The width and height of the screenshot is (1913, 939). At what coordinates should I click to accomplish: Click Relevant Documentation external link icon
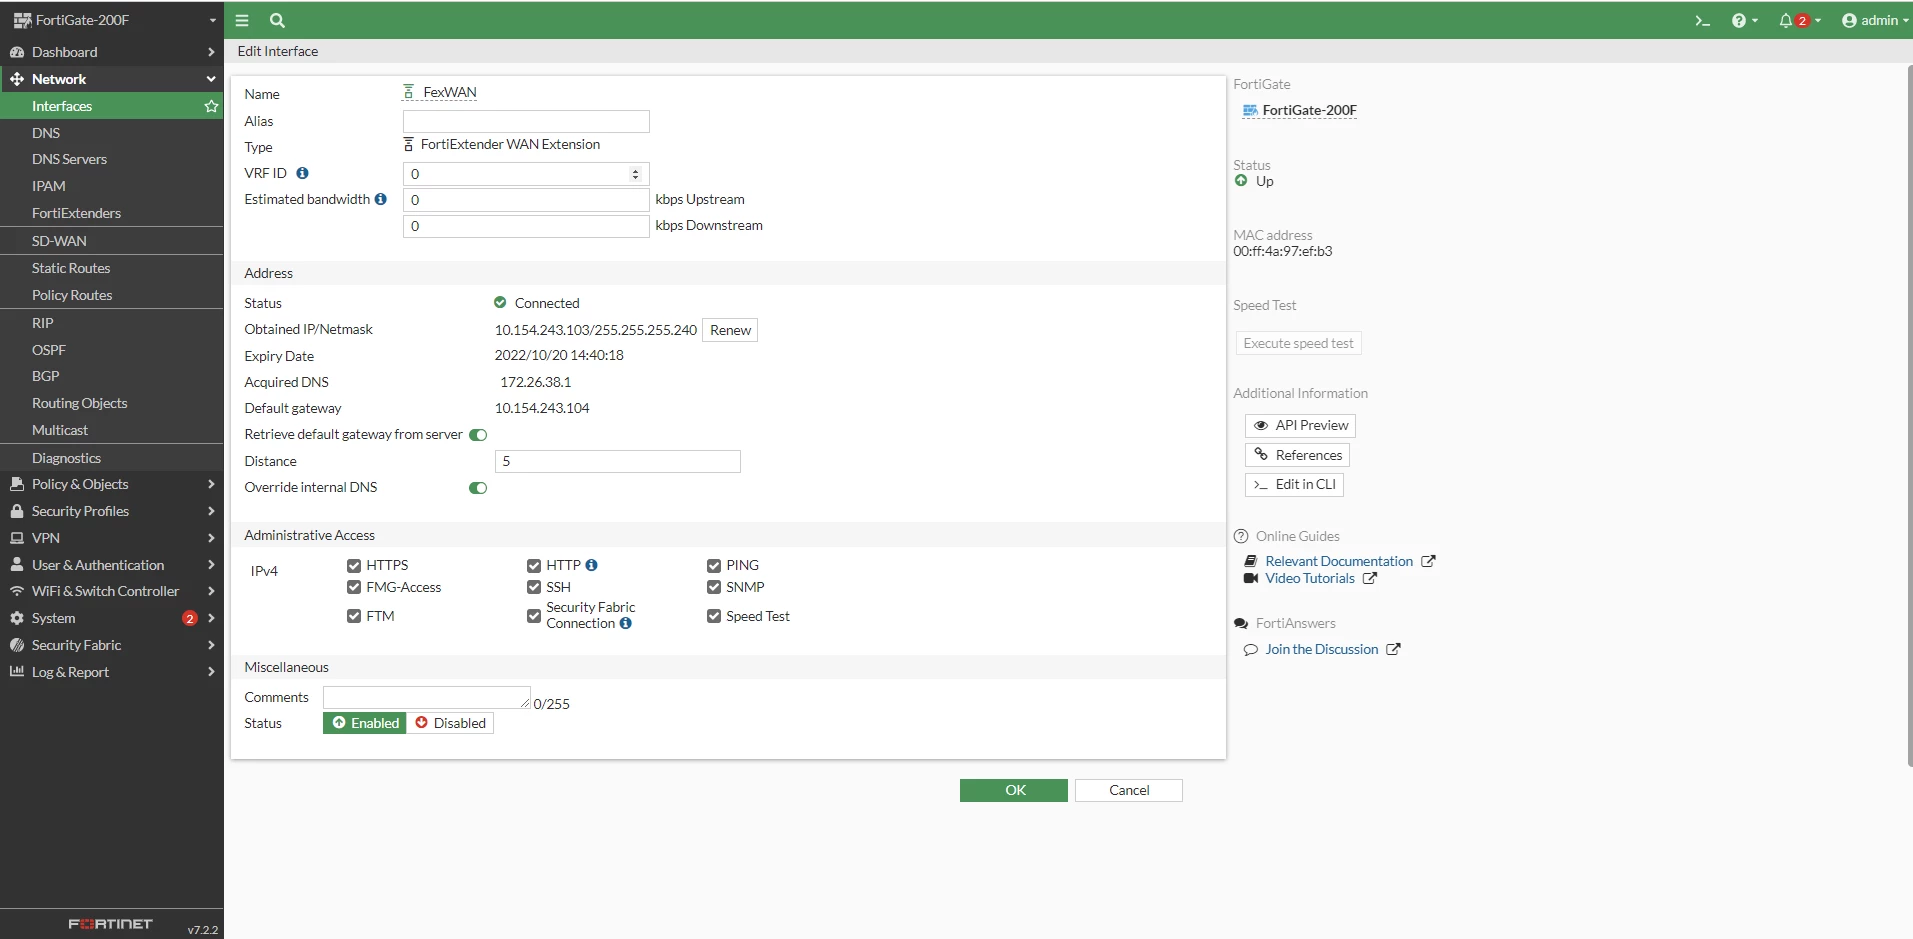tap(1428, 561)
